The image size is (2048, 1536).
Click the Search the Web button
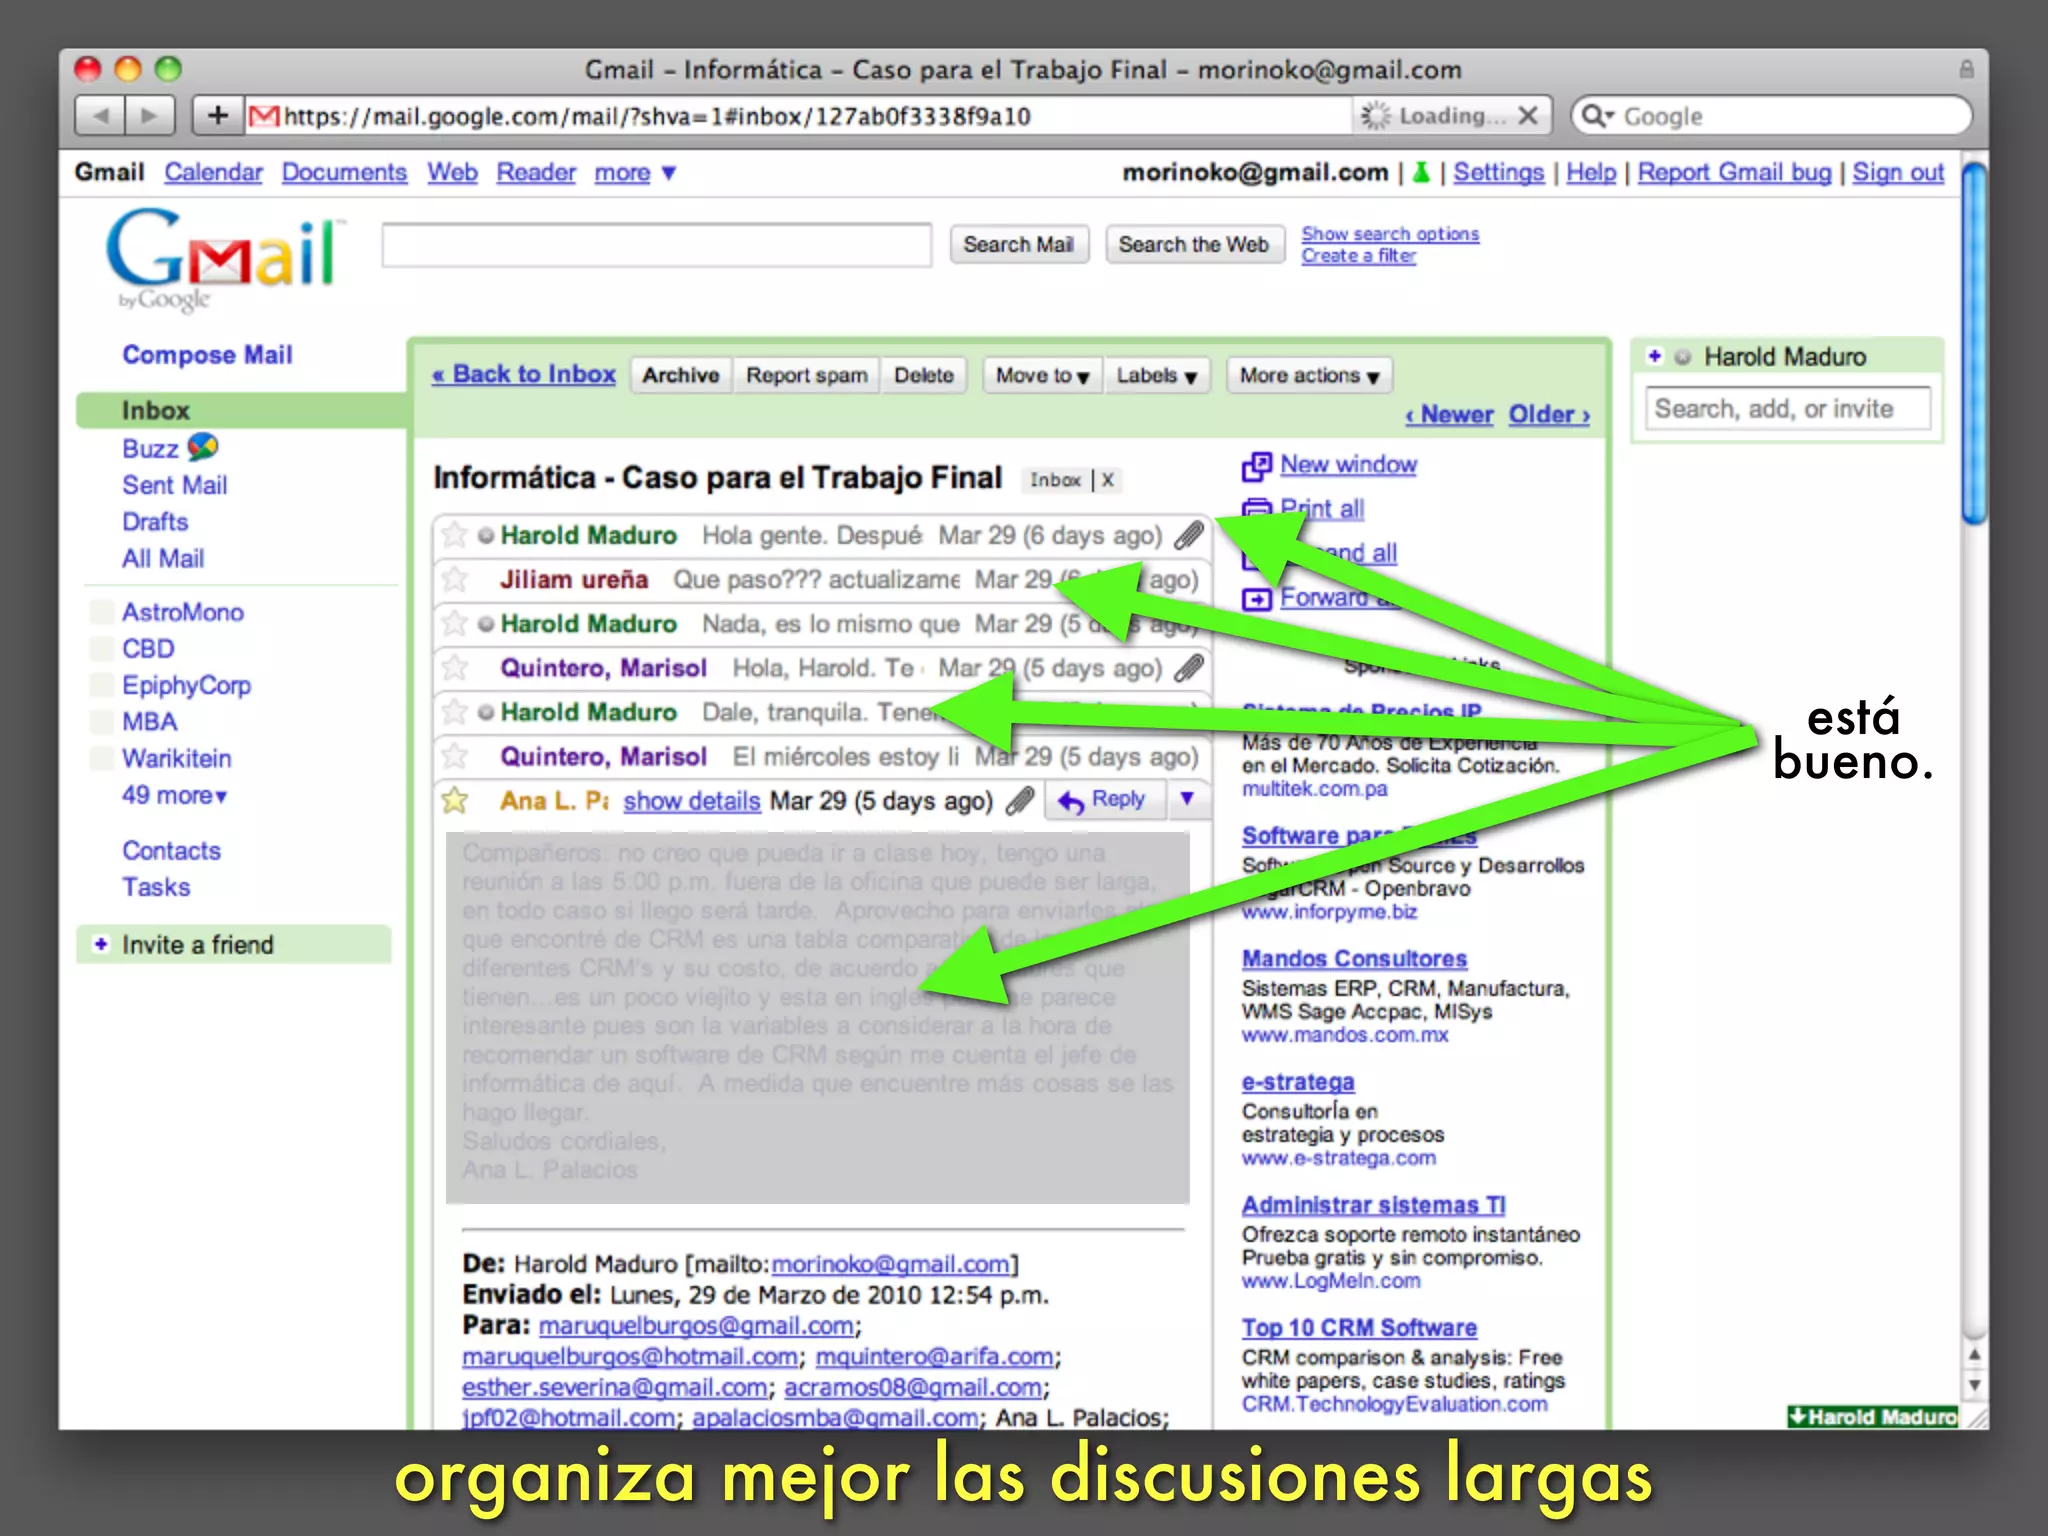[x=1193, y=245]
